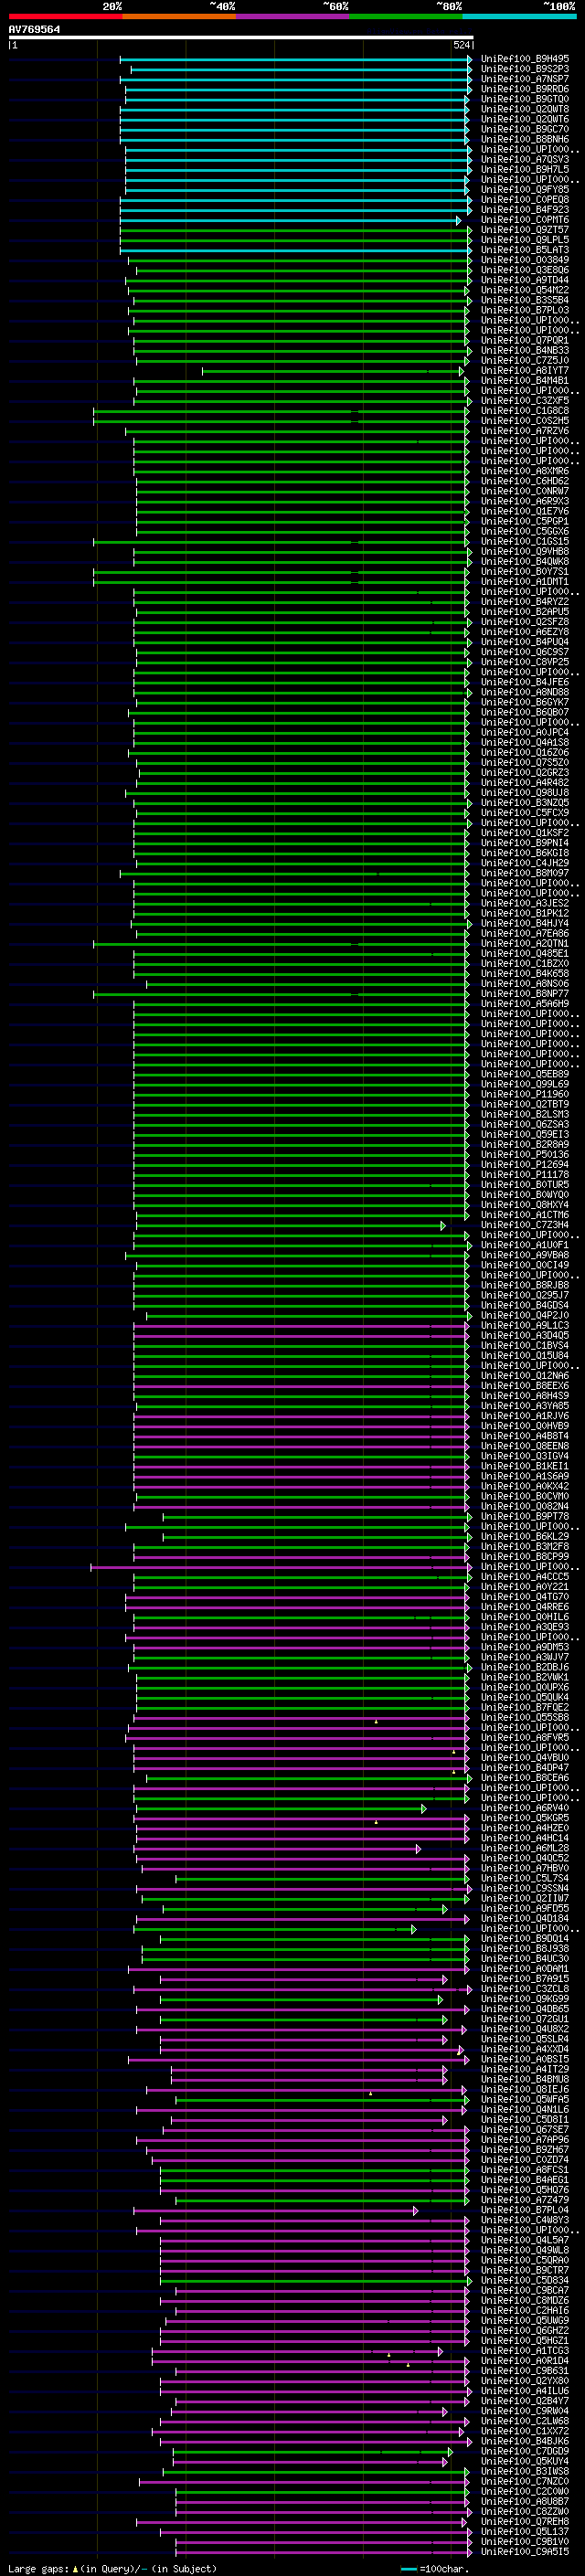Select the UniRef100_C1BVS4 label
Viewport: 585px width, 2576px height.
click(524, 1346)
